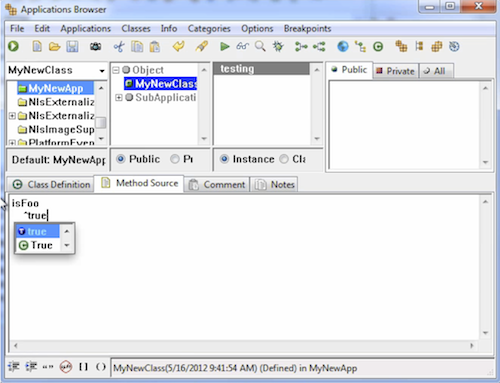The height and width of the screenshot is (383, 500).
Task: Expand the NlsExternaliz folder with plus sign
Action: (x=12, y=116)
